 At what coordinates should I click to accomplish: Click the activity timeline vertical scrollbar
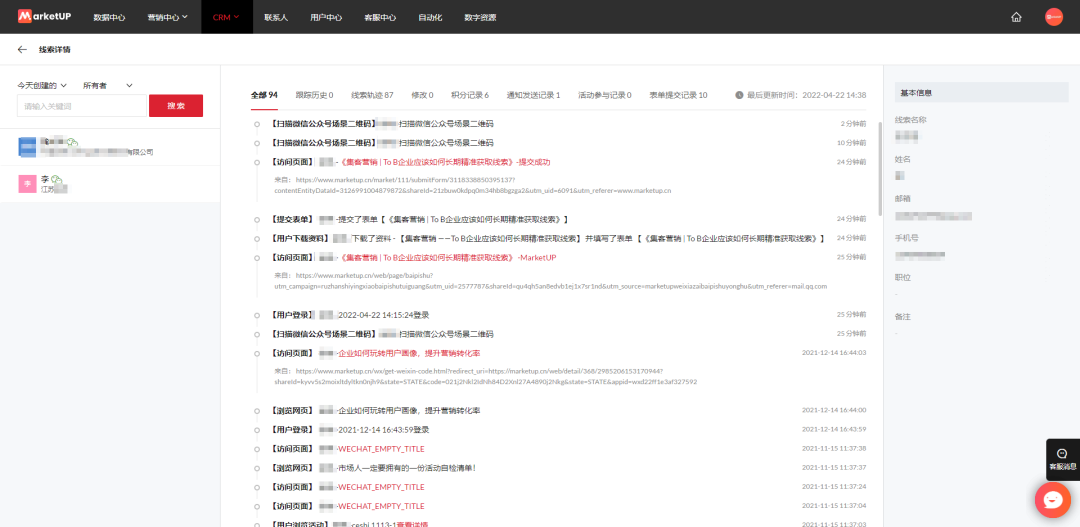pos(879,170)
